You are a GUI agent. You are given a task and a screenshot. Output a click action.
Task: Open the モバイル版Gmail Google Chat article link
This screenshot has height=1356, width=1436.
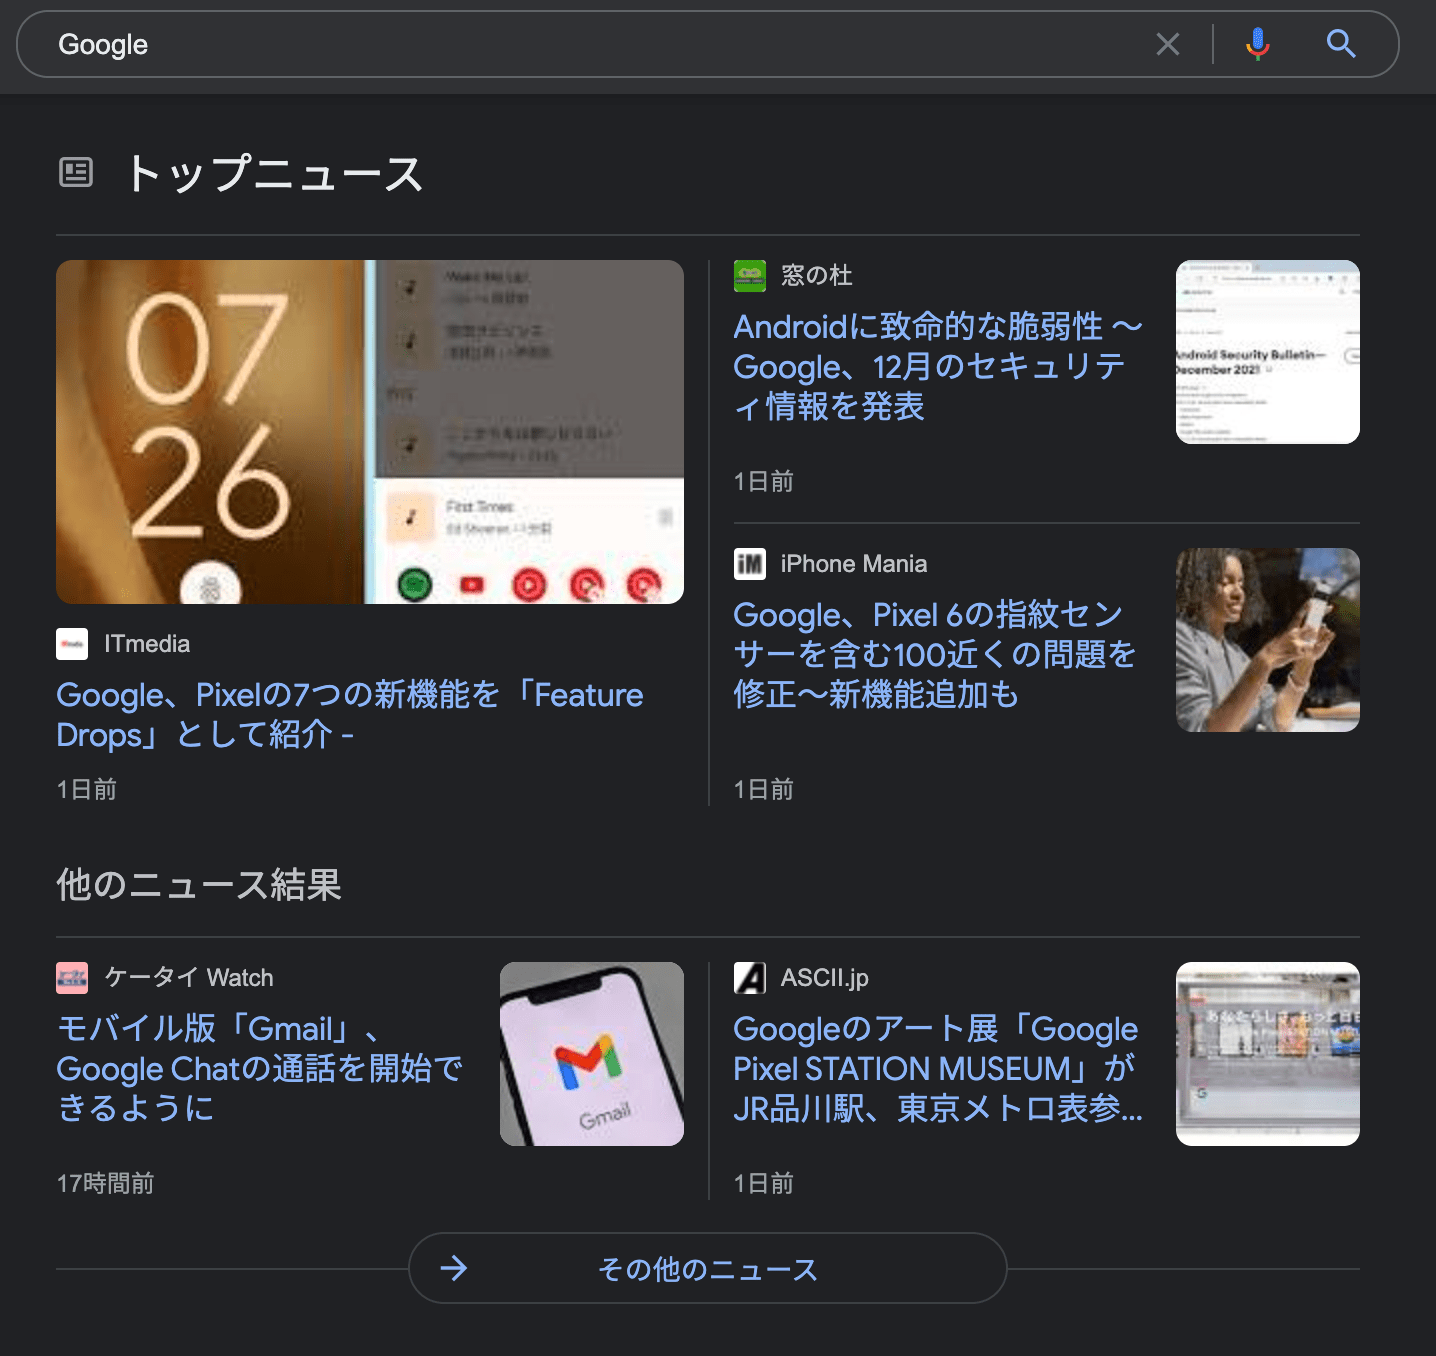coord(260,1068)
